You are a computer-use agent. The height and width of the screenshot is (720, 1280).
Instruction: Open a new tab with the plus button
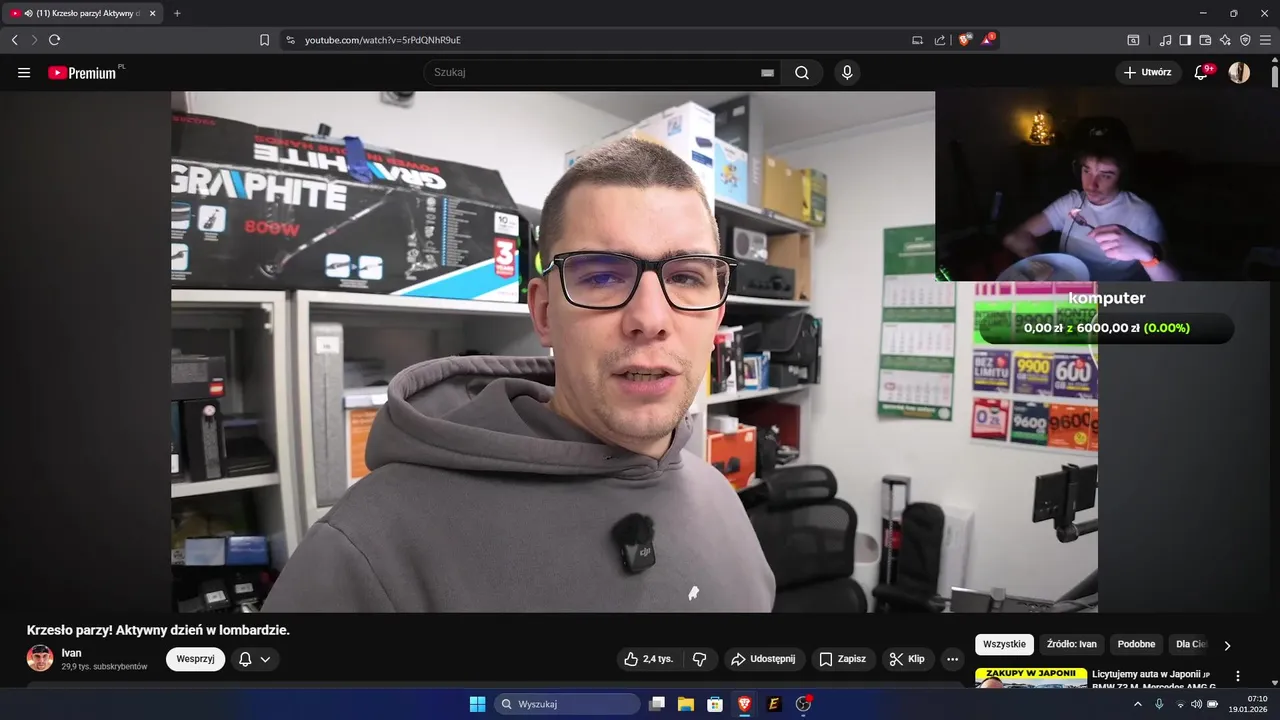177,13
